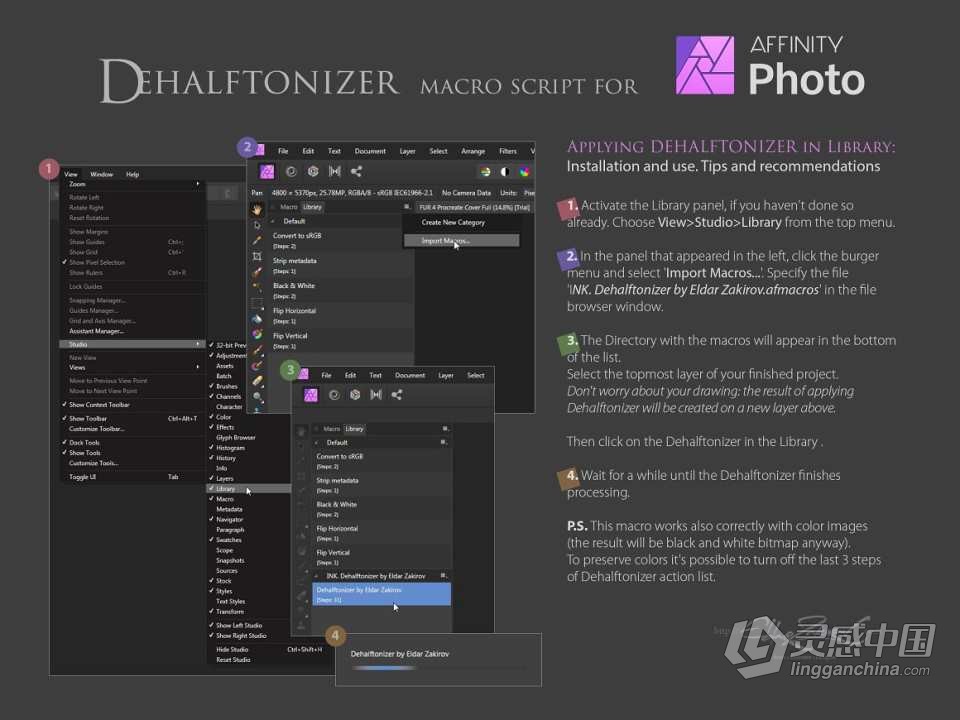Apply Auto Colour rainbow circle icon
The height and width of the screenshot is (720, 960).
pyautogui.click(x=525, y=172)
